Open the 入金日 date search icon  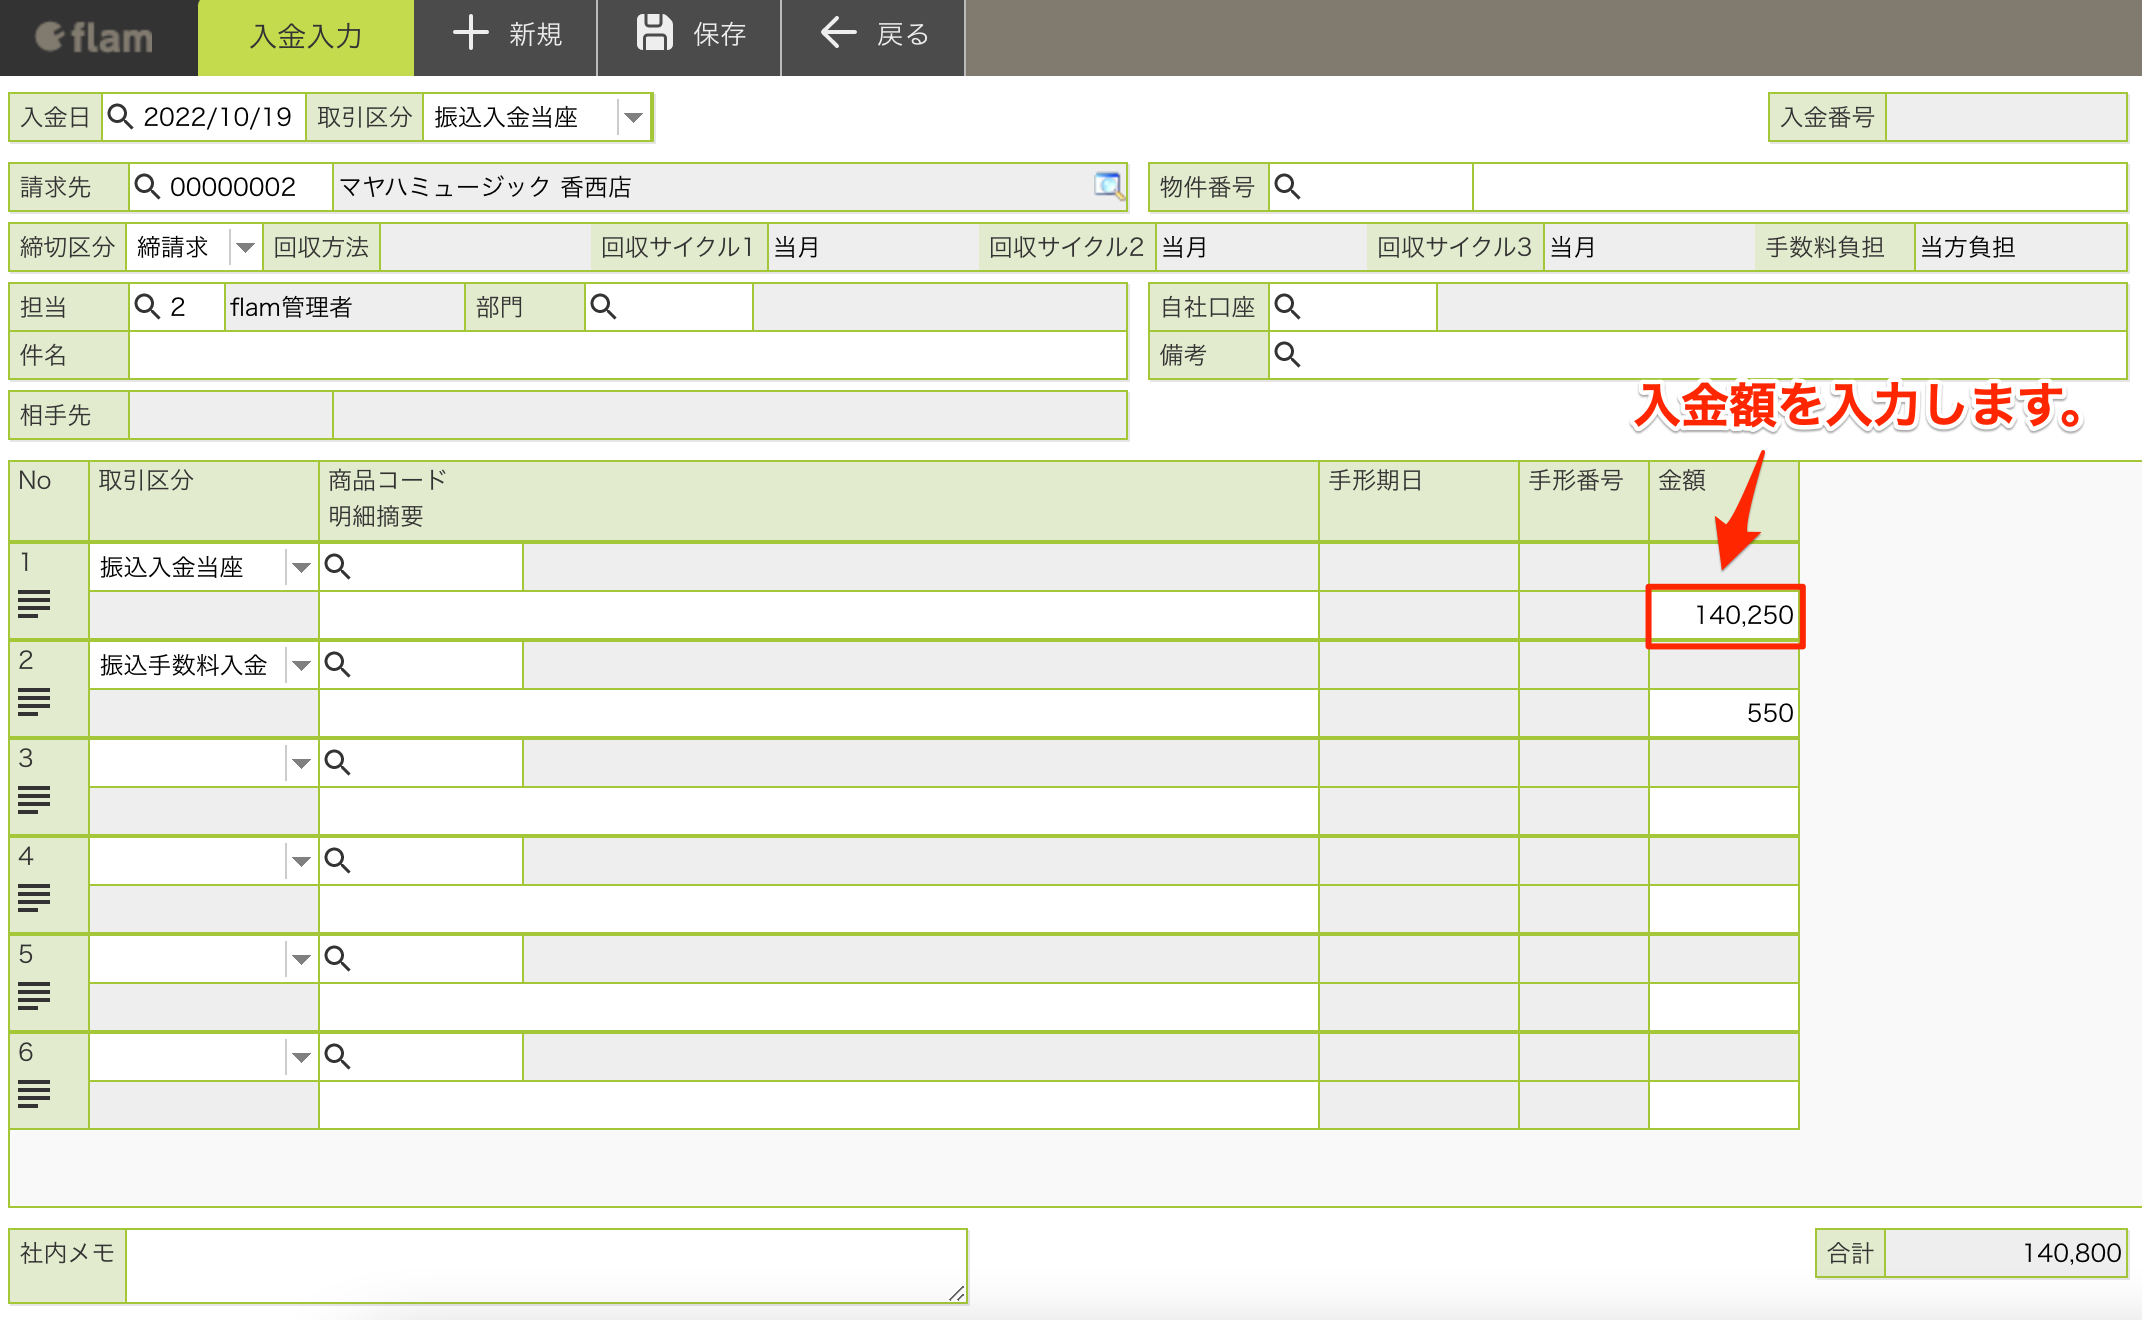pyautogui.click(x=120, y=117)
